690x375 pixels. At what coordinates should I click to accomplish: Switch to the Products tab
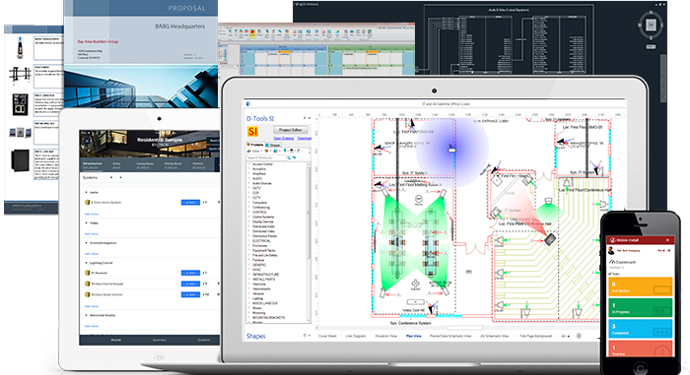tap(255, 145)
